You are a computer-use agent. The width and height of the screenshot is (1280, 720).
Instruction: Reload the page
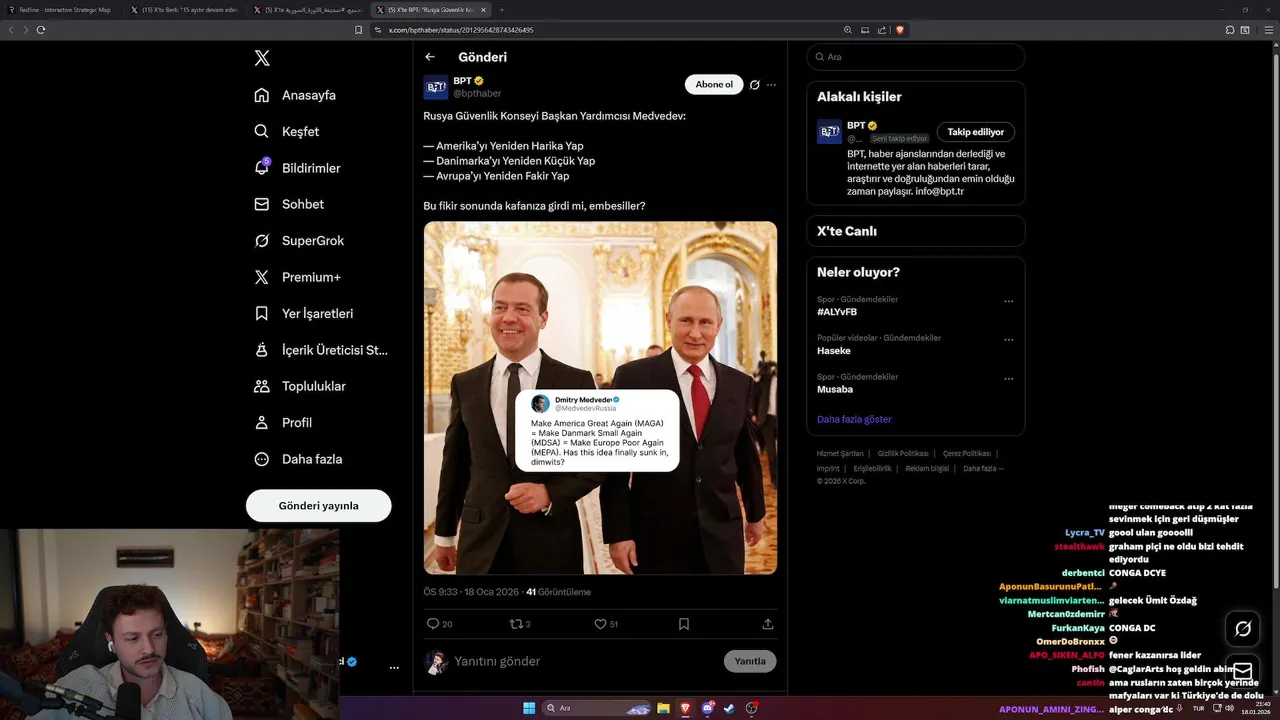tap(40, 30)
